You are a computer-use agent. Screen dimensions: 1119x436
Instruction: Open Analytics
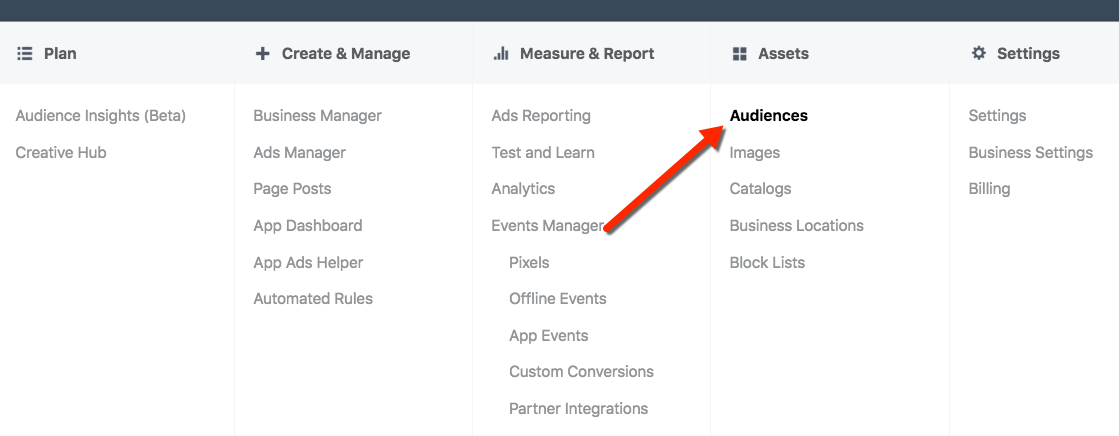click(x=523, y=189)
